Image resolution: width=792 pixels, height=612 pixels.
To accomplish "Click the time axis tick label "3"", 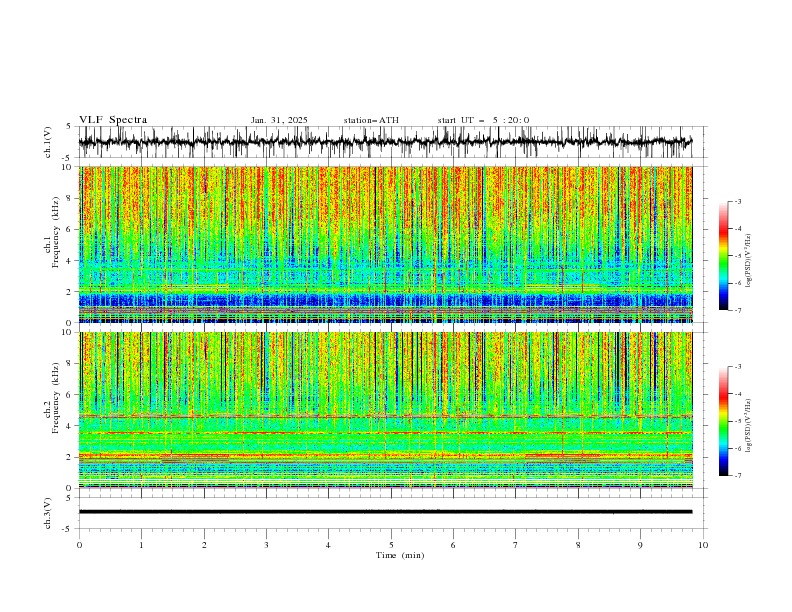I will pyautogui.click(x=266, y=545).
